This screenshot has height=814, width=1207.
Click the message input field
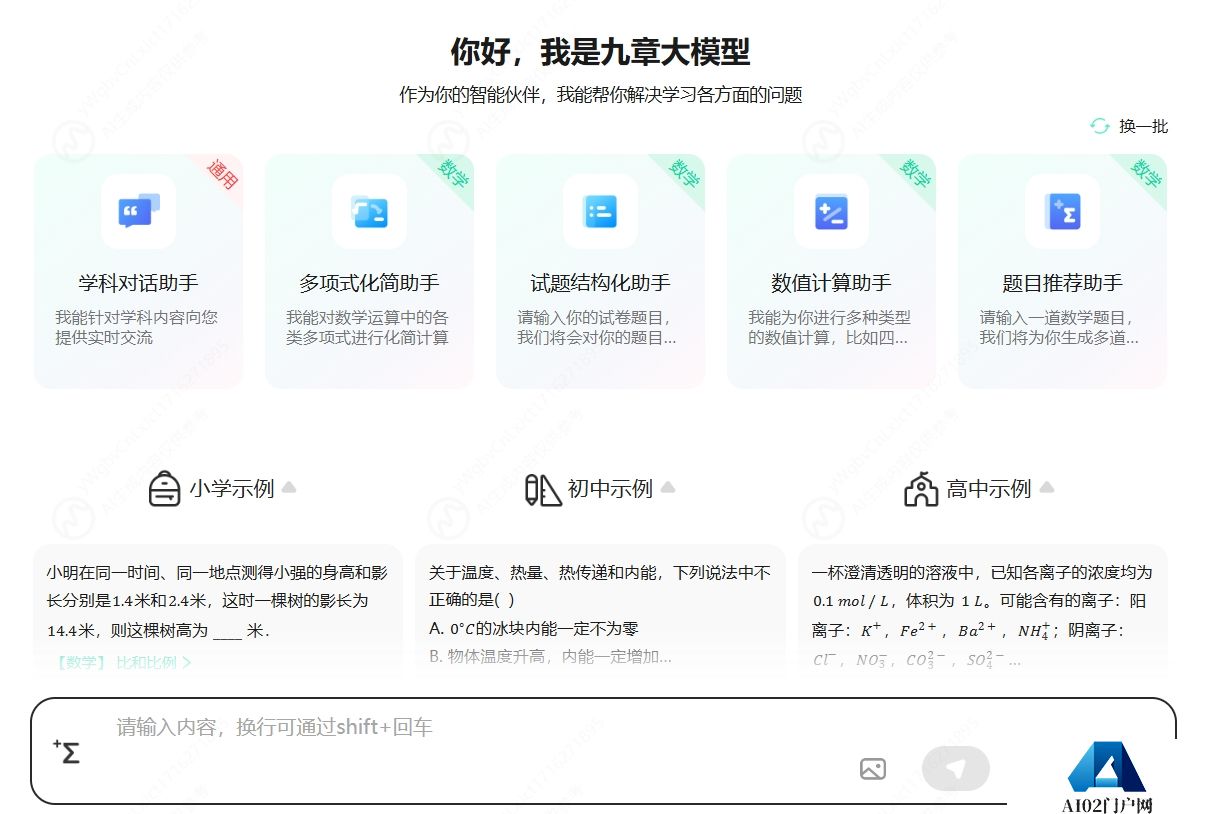pyautogui.click(x=480, y=727)
